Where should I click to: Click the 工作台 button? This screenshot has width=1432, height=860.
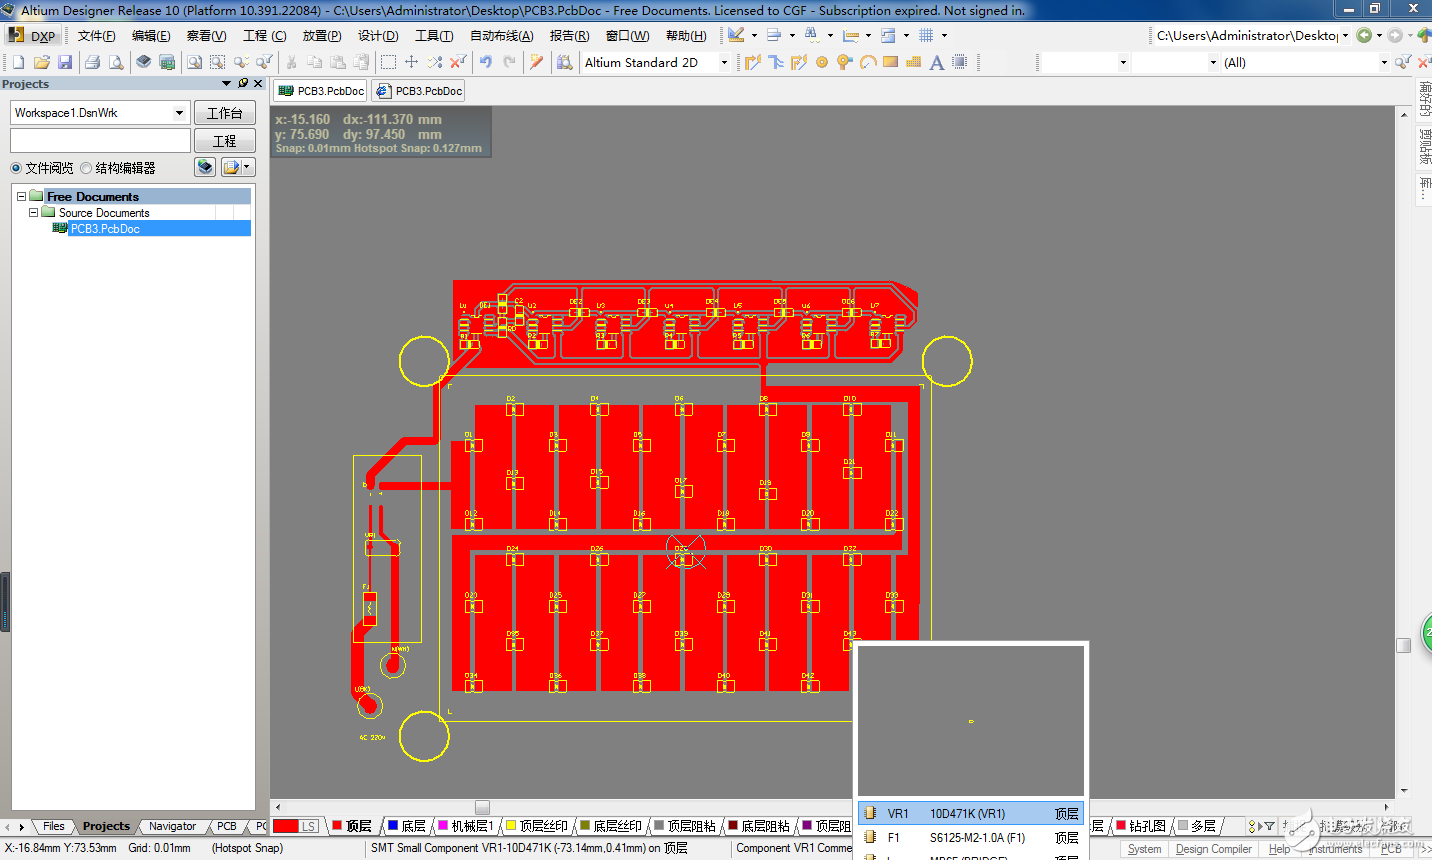pos(224,113)
